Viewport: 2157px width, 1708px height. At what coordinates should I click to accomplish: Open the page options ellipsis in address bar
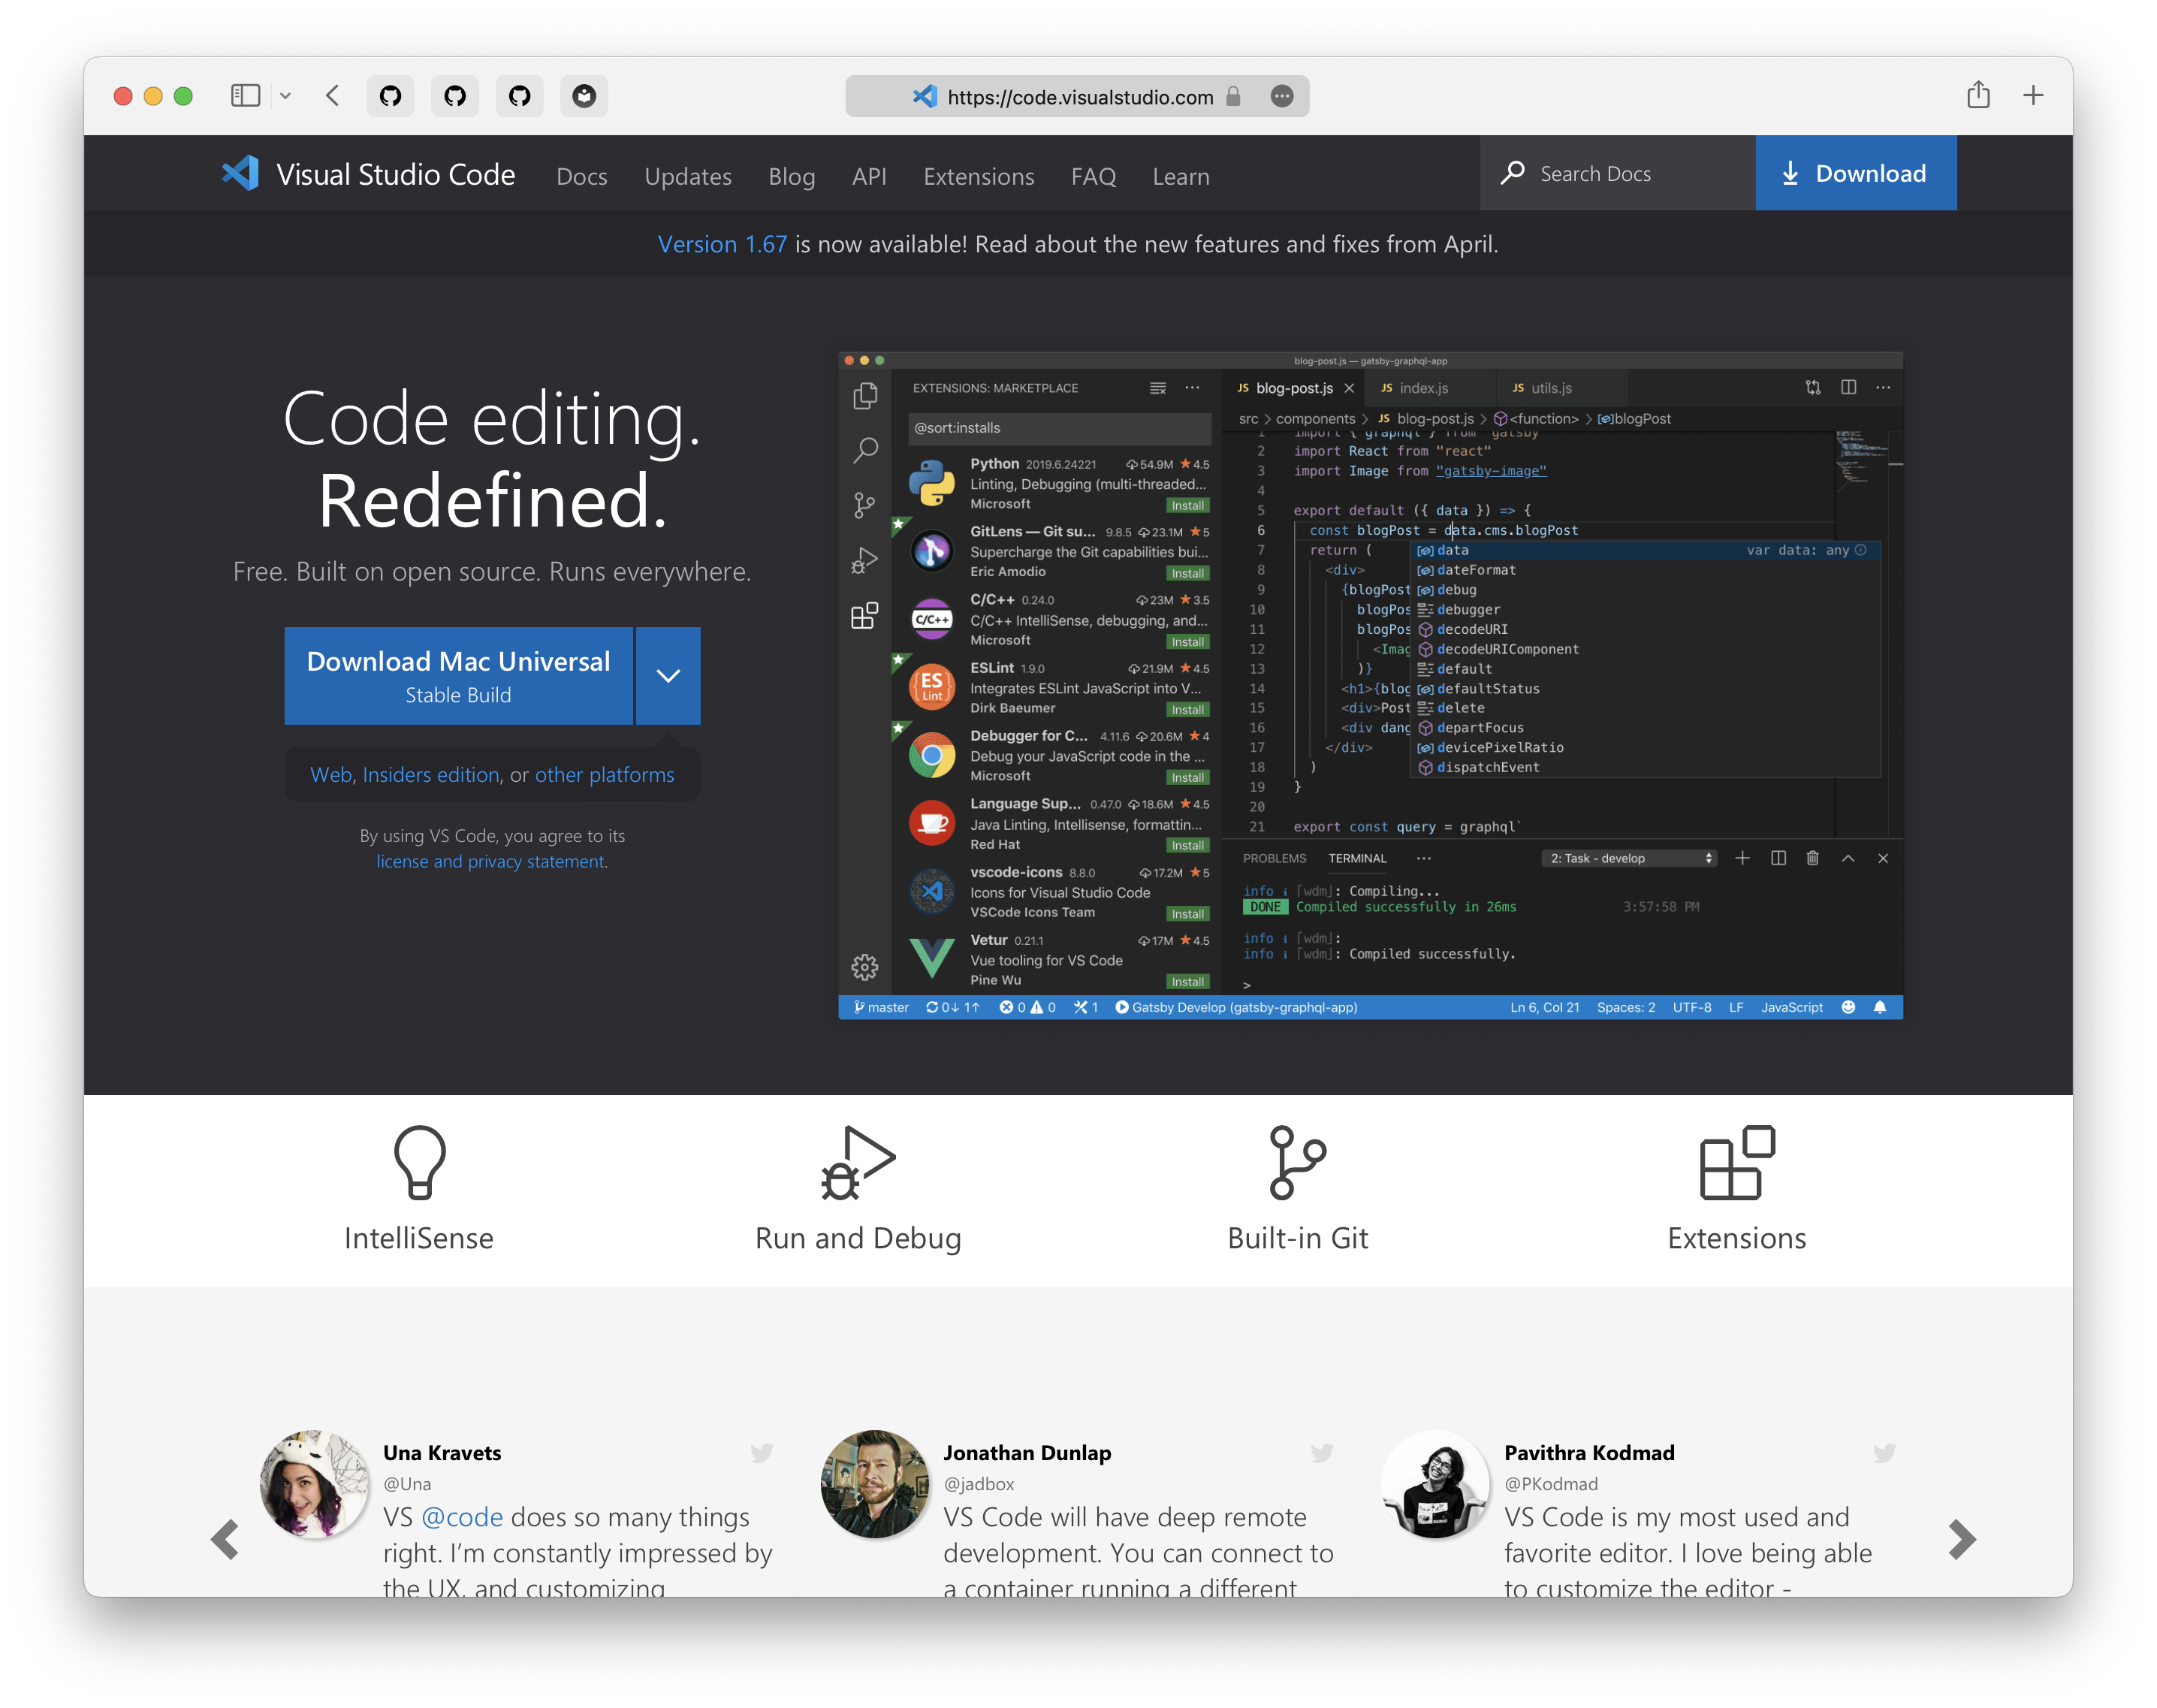click(1282, 96)
